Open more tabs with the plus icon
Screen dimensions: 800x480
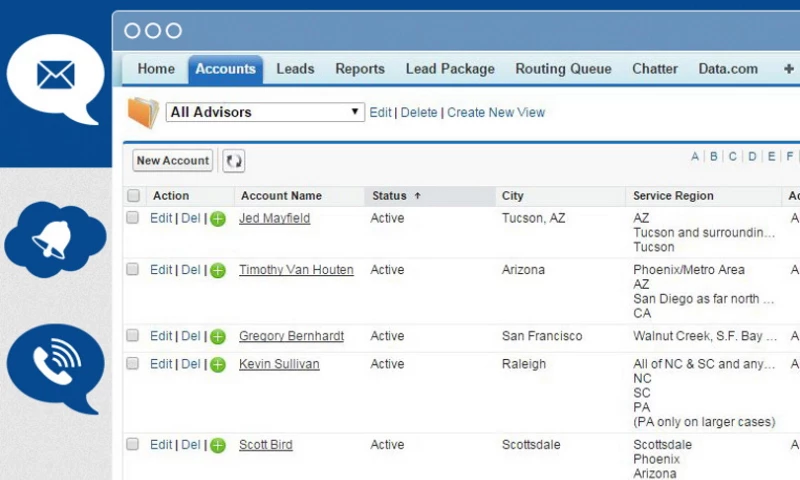pos(789,69)
